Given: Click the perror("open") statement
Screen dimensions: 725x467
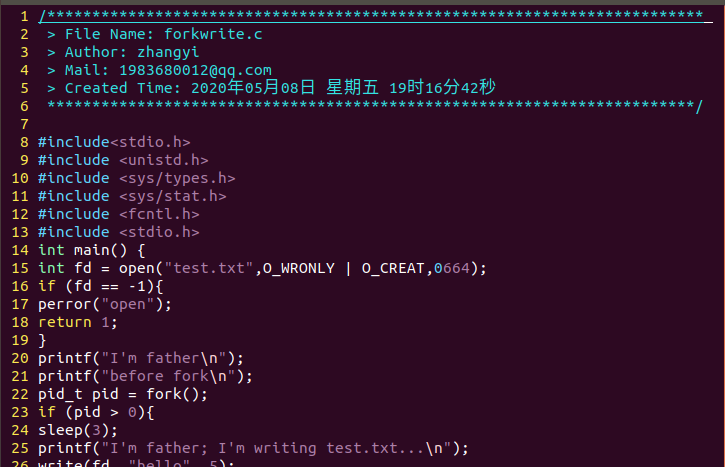Looking at the screenshot, I should point(104,304).
